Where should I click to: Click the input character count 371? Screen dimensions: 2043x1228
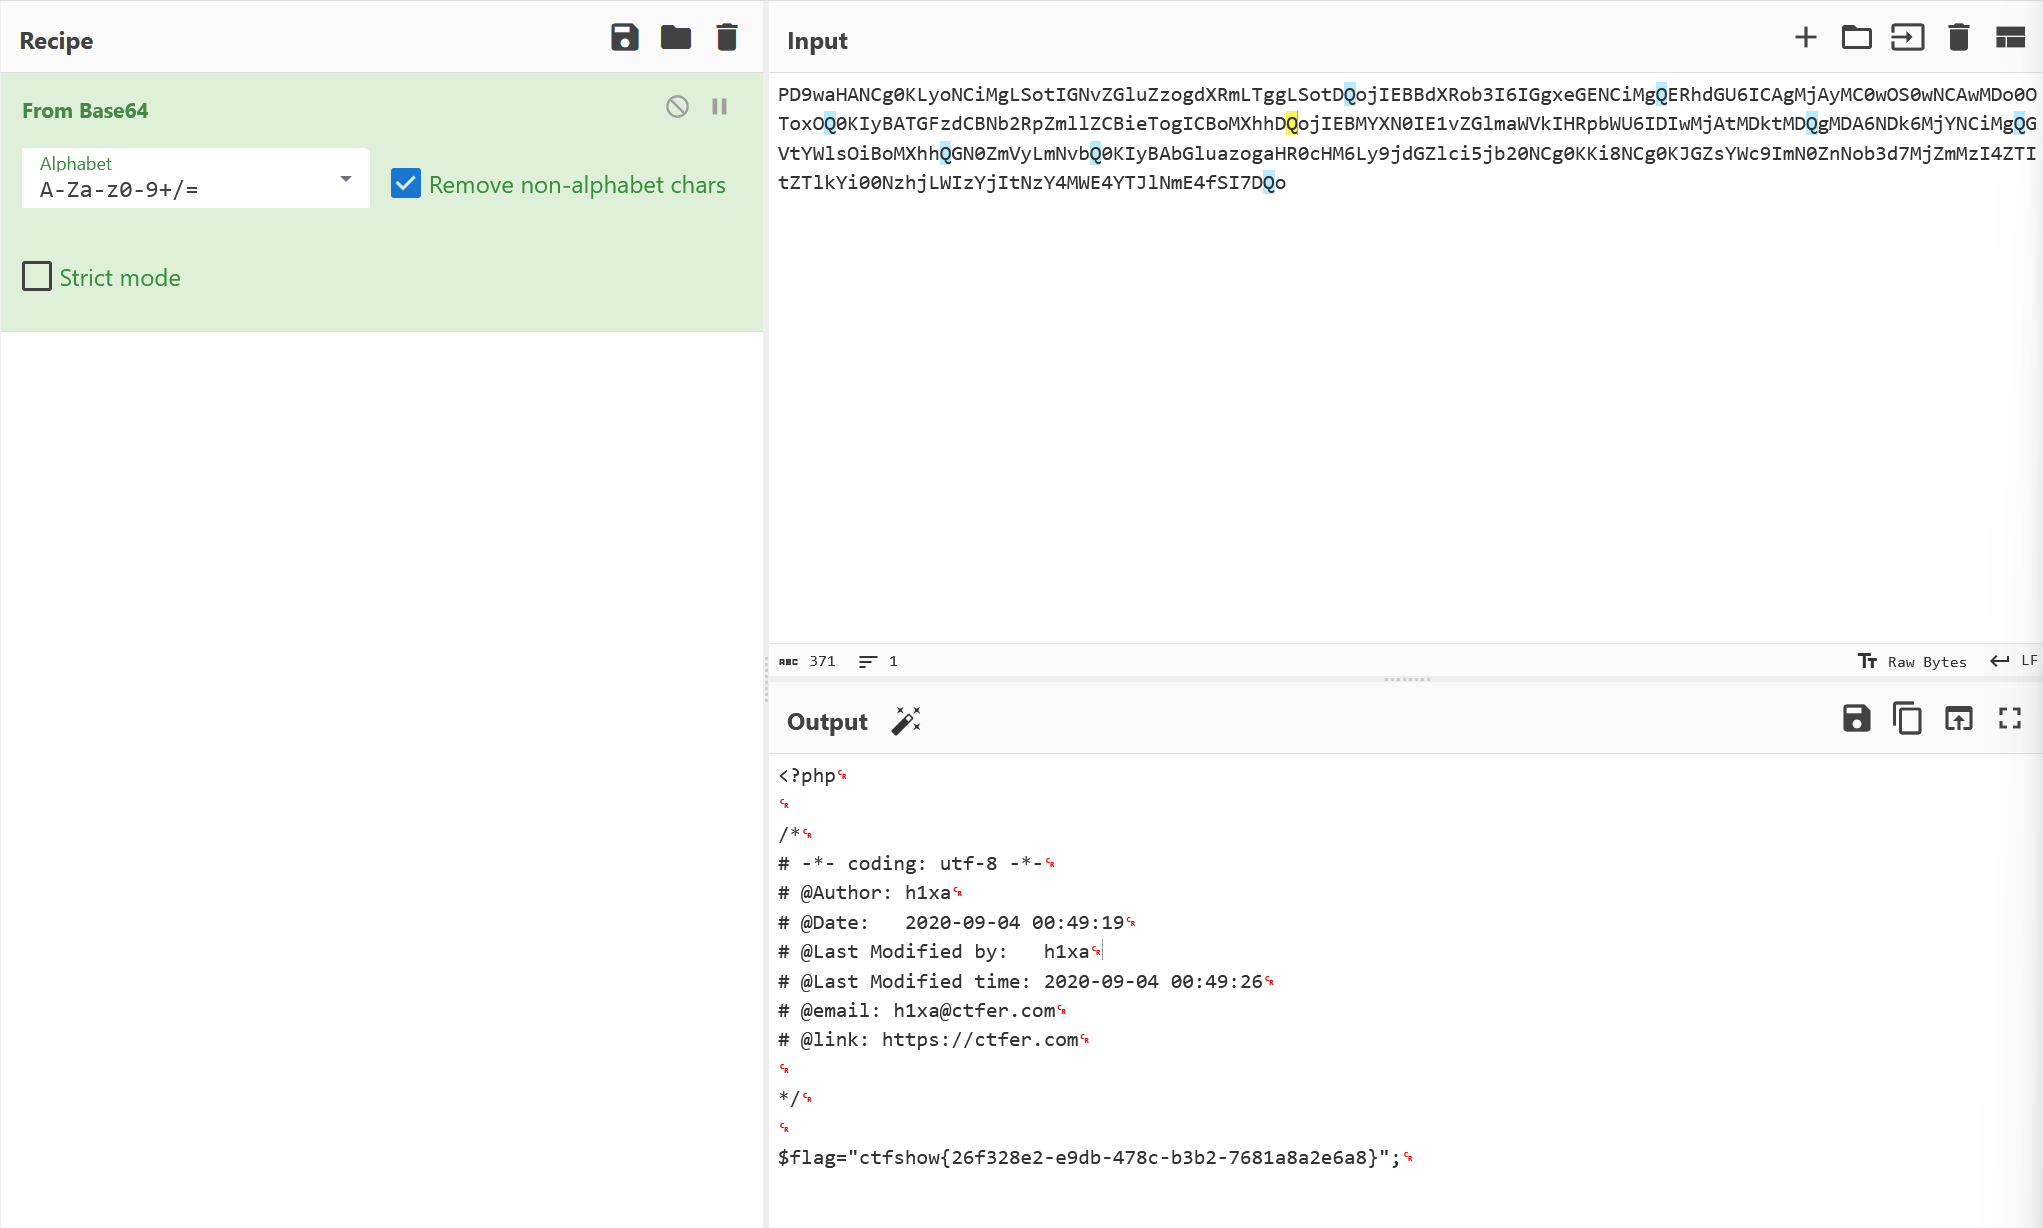[807, 661]
